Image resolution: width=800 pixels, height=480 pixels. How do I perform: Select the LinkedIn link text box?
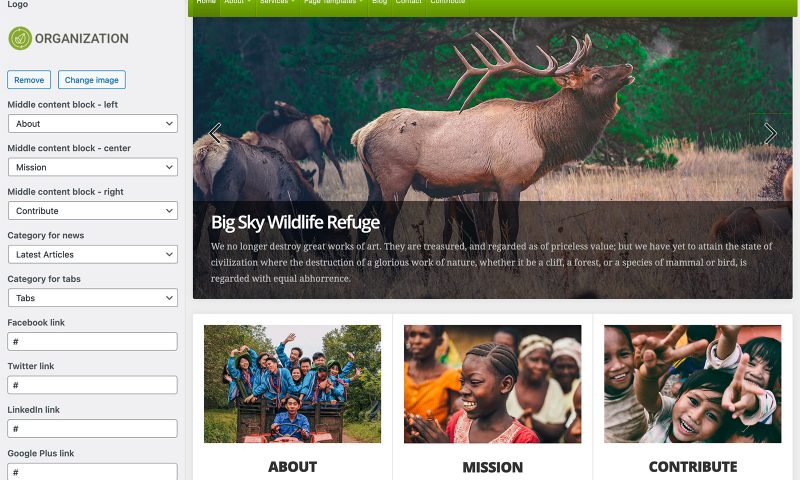click(x=92, y=429)
